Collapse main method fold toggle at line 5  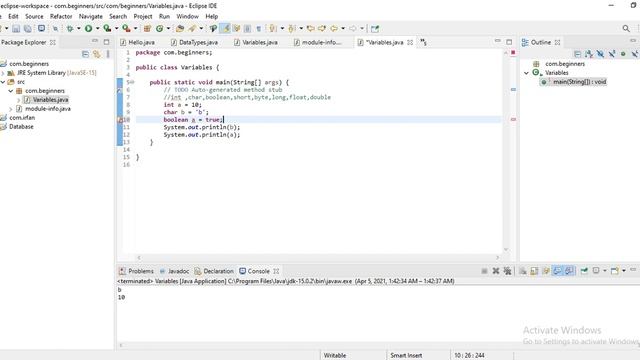point(132,82)
